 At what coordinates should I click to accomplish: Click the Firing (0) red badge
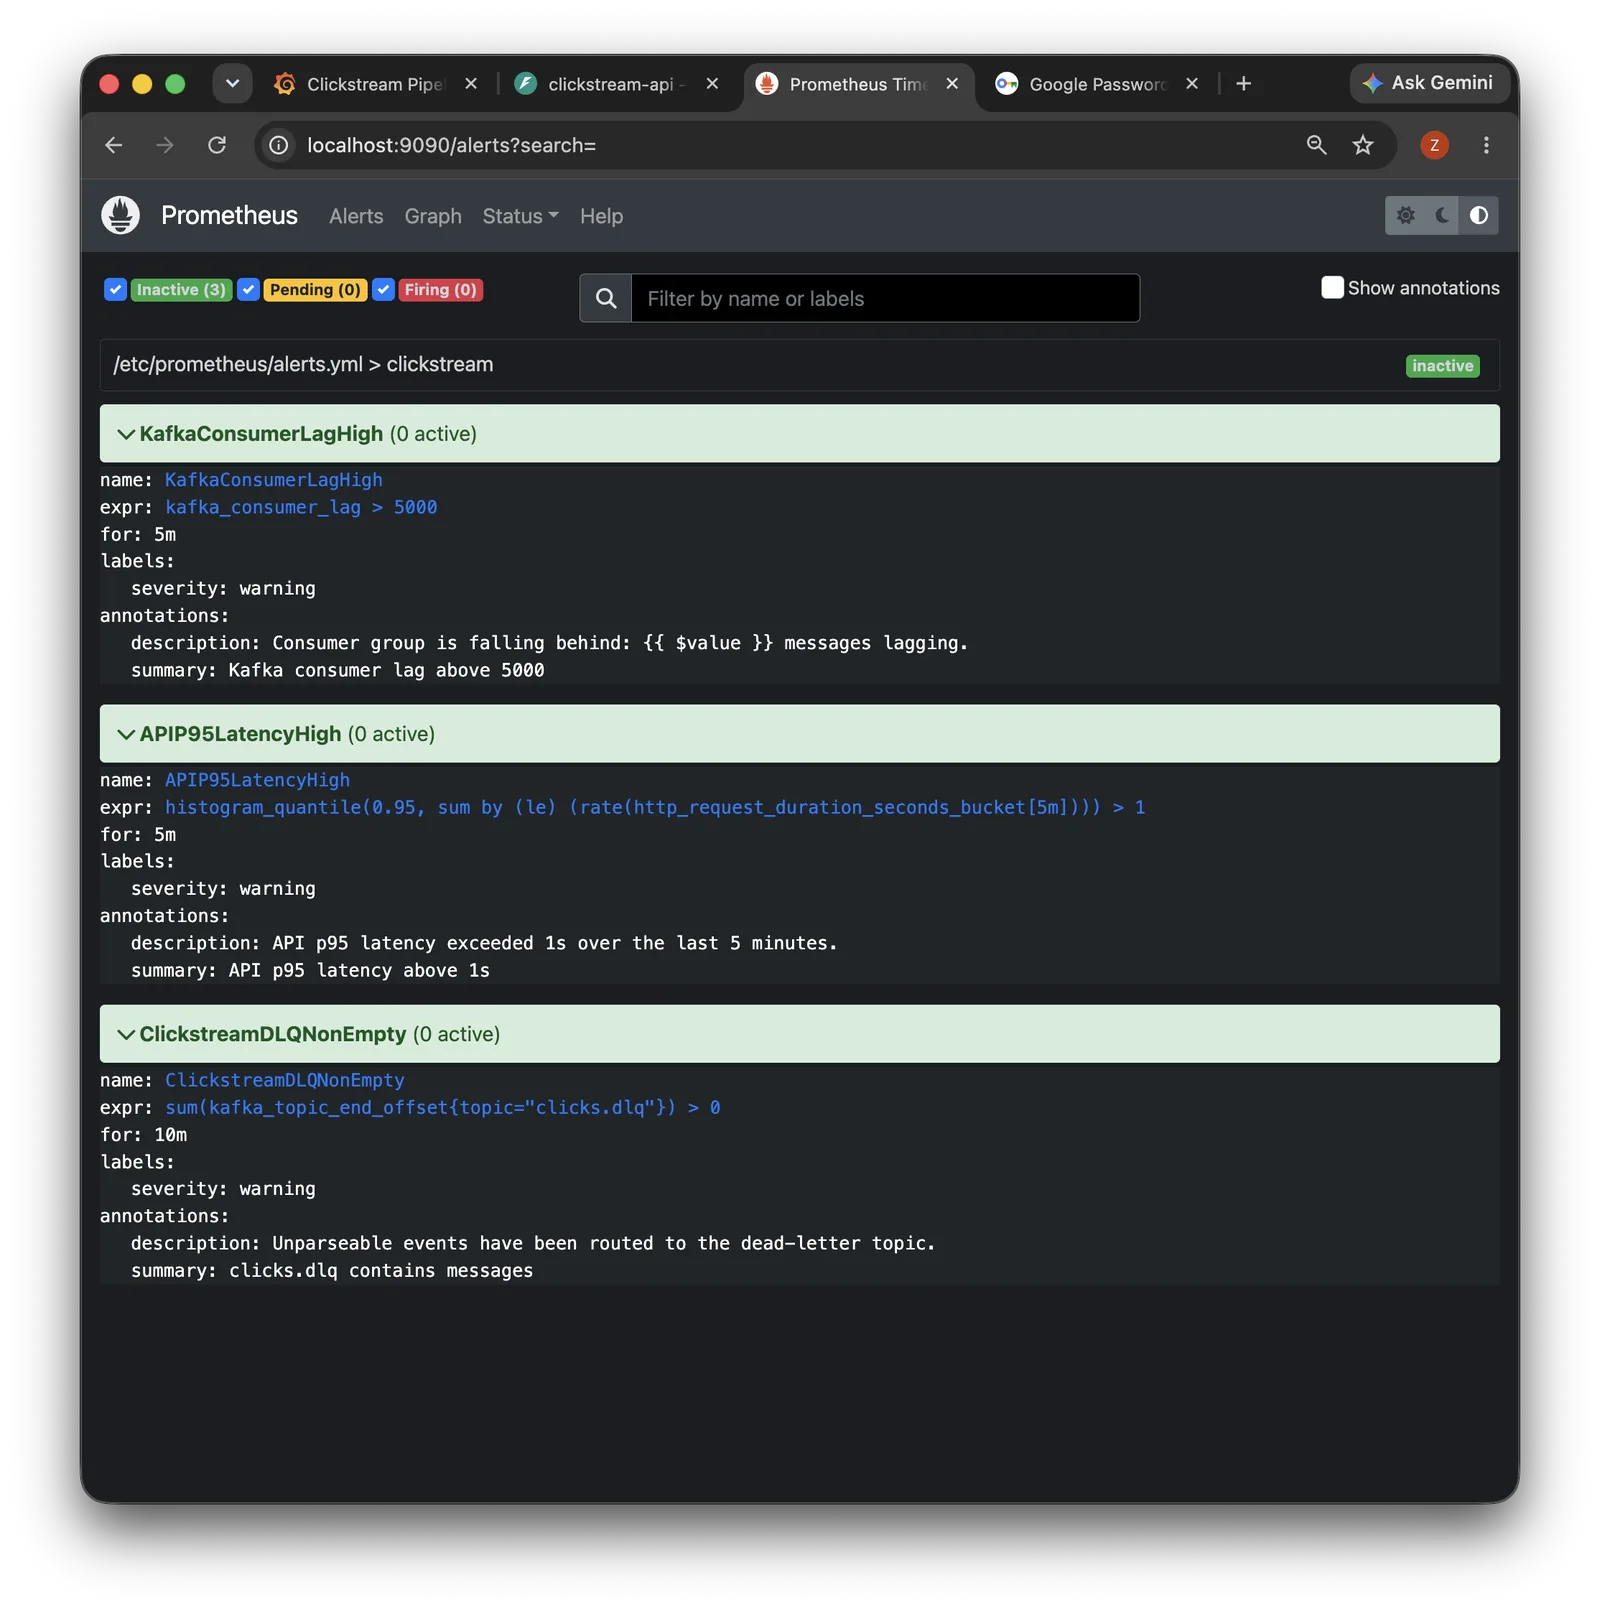[440, 290]
